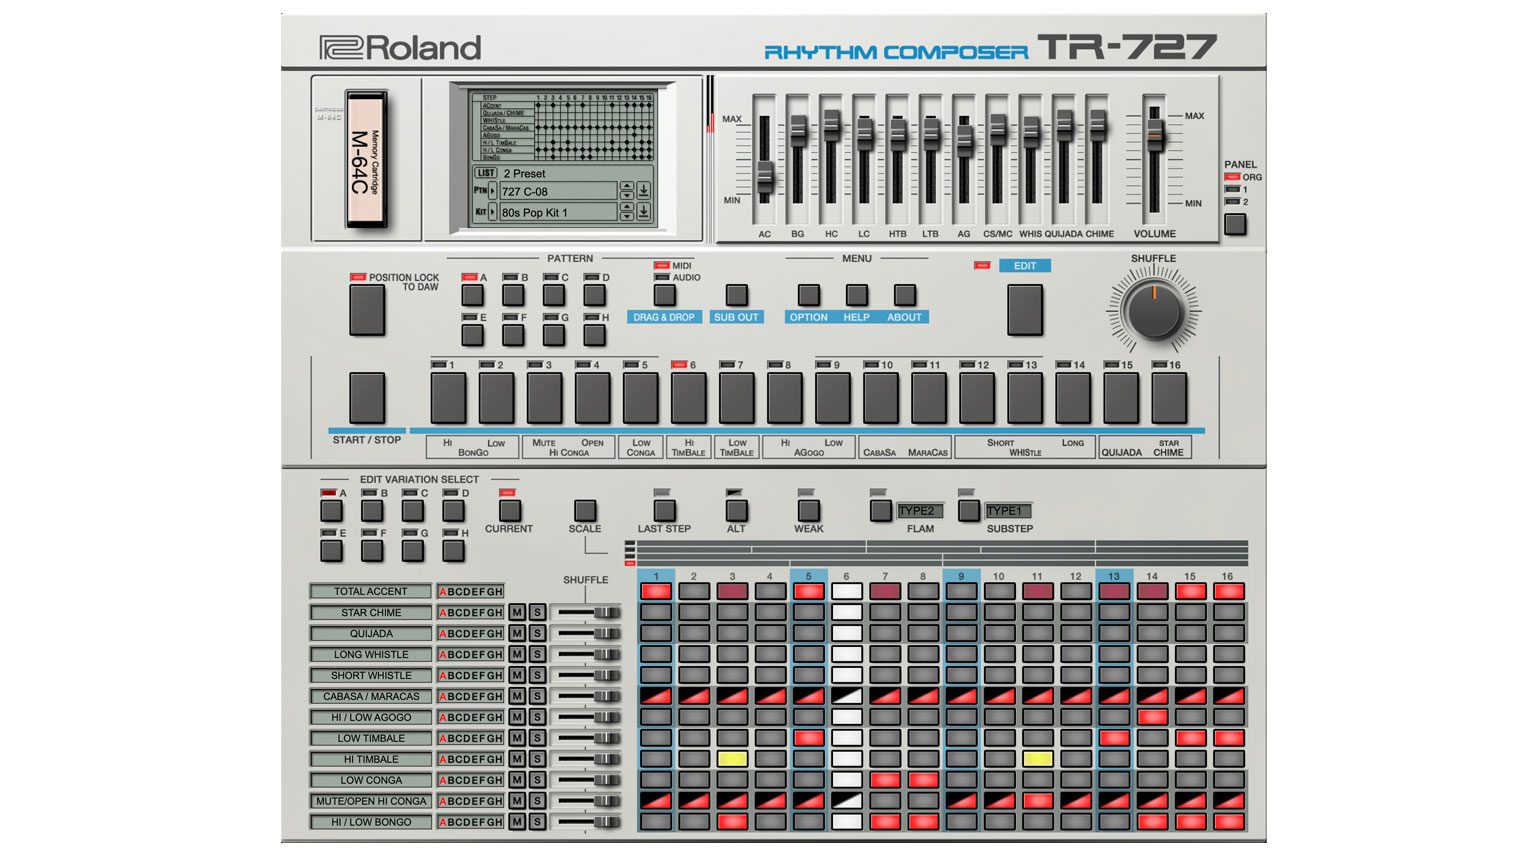The width and height of the screenshot is (1540, 850).
Task: Mute the CABASA / MARACAS track
Action: click(x=517, y=696)
